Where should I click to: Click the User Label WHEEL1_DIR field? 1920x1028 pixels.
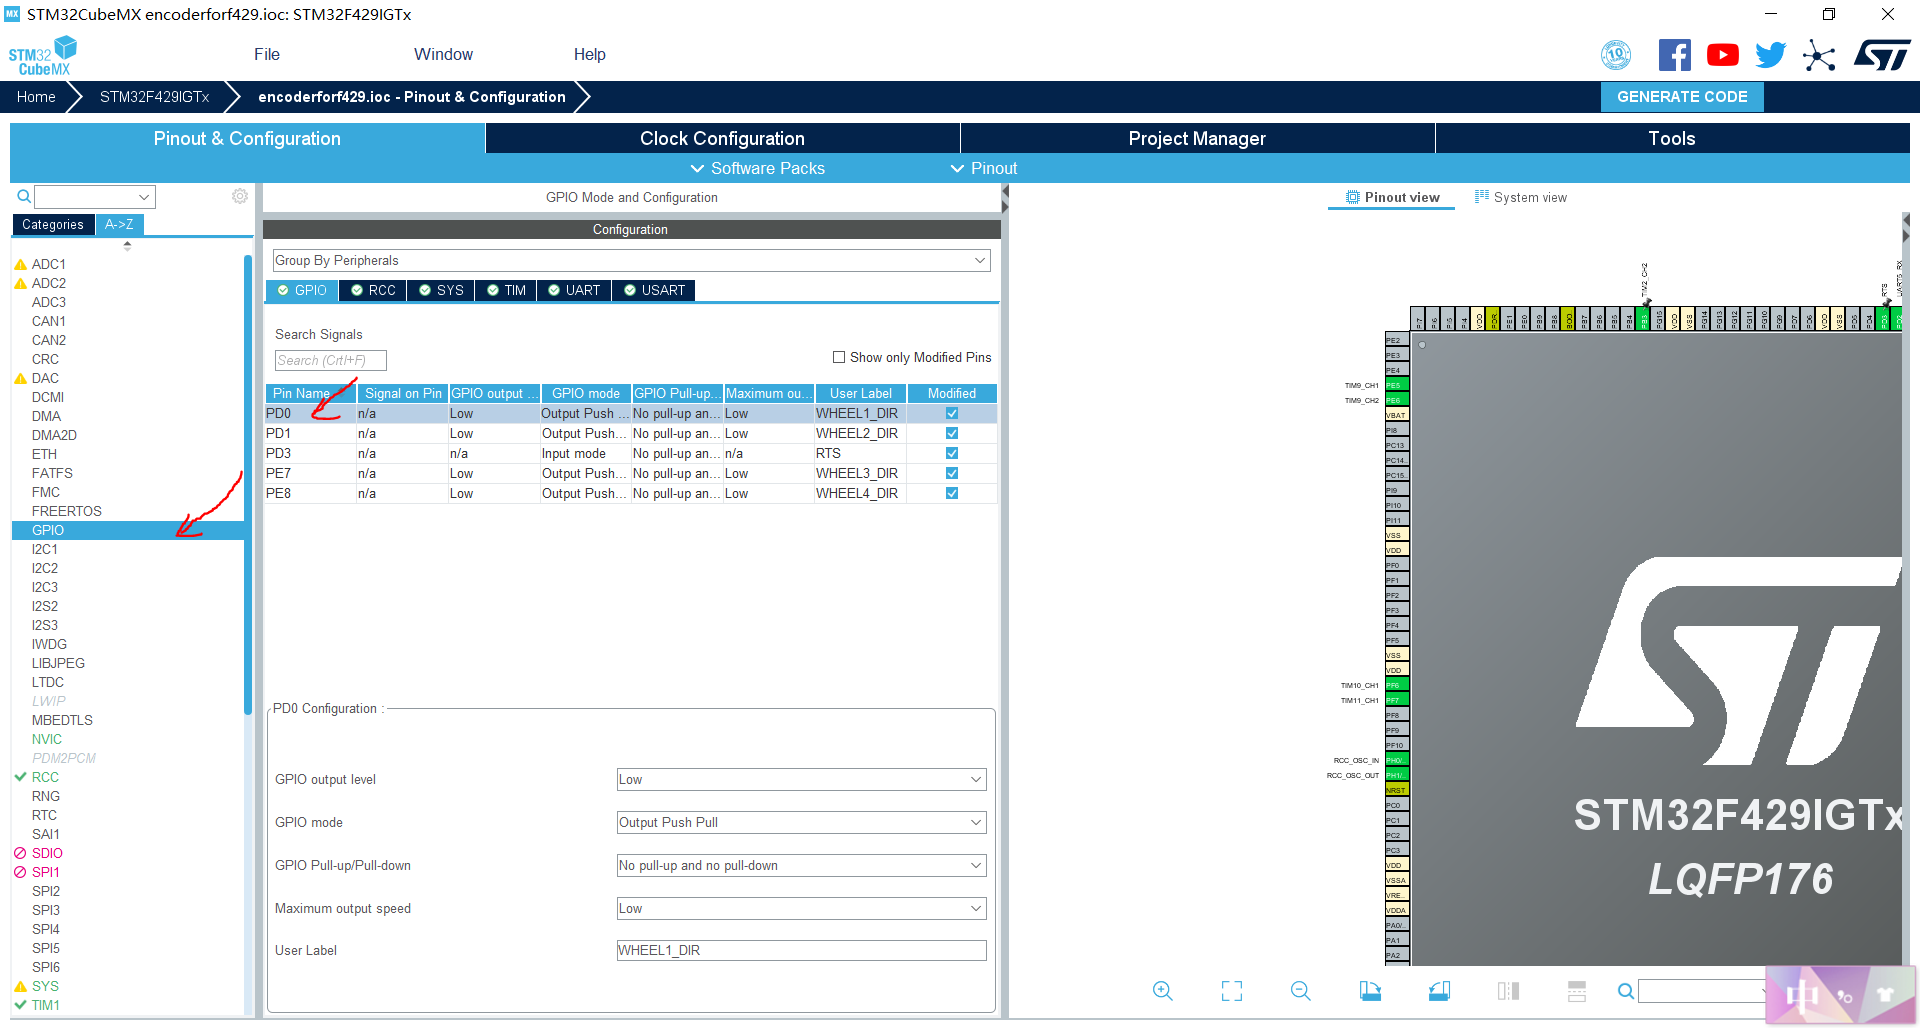[801, 950]
